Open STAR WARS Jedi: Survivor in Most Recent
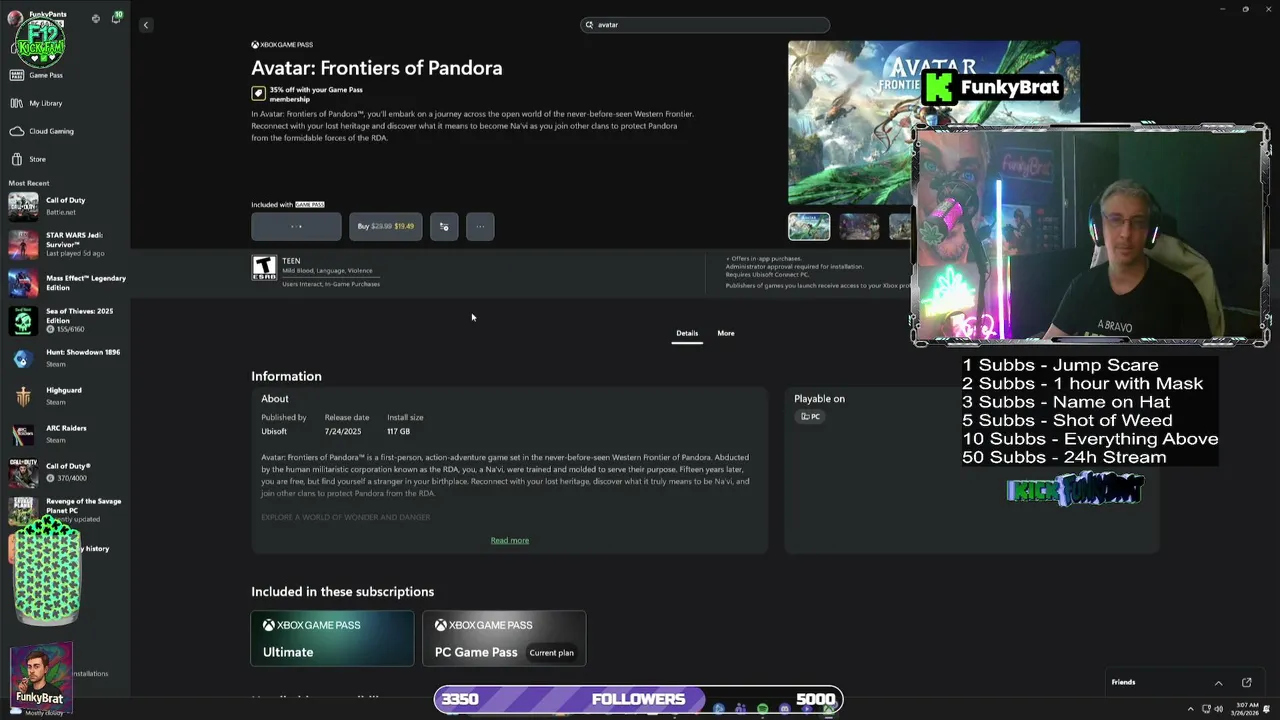 (x=65, y=244)
